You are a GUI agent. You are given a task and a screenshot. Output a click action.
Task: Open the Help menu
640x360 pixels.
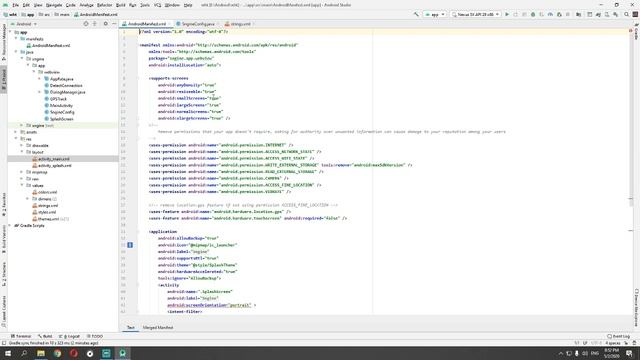[x=188, y=5]
